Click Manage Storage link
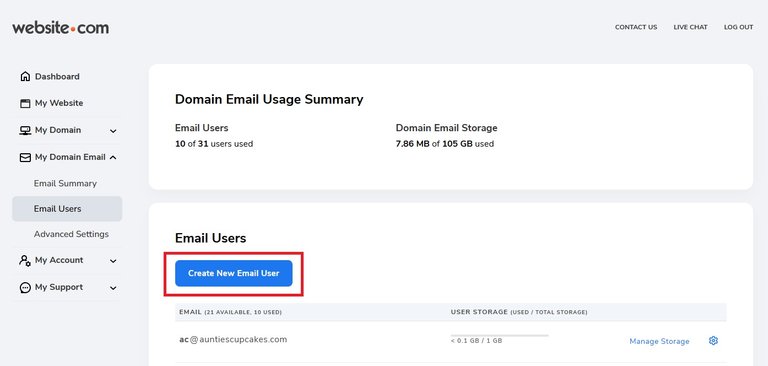This screenshot has height=366, width=768. 659,341
